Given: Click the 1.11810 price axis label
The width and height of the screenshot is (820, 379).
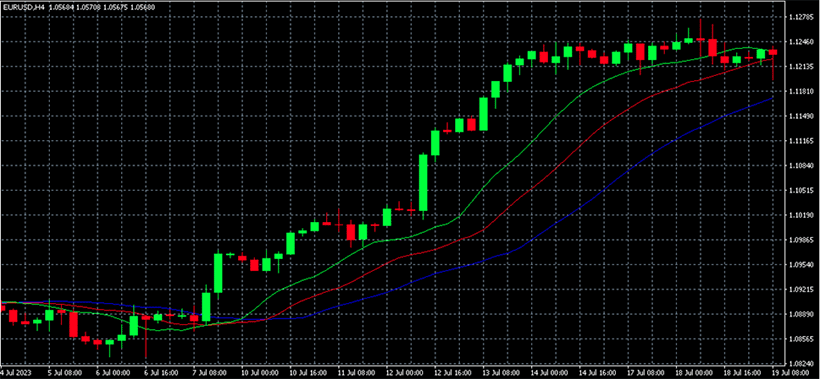Looking at the screenshot, I should [x=801, y=91].
